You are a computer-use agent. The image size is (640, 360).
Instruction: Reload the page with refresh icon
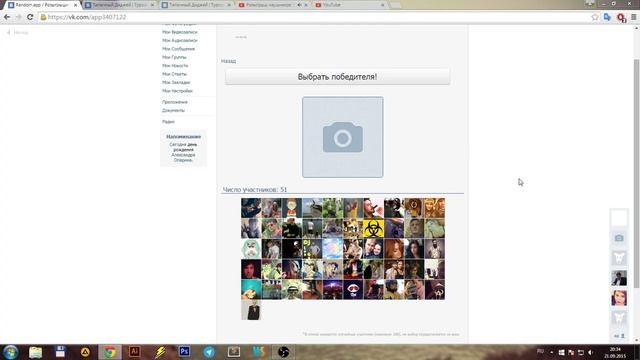point(30,17)
